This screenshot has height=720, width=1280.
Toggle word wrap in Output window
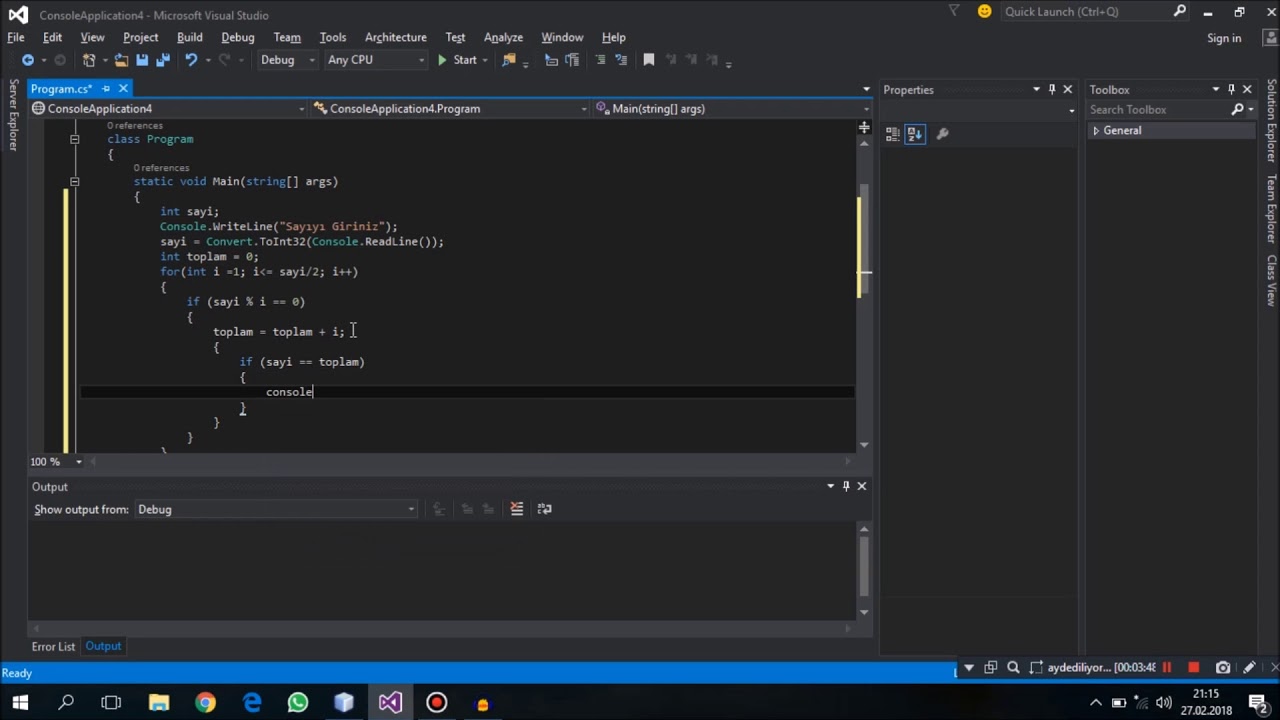pyautogui.click(x=544, y=509)
